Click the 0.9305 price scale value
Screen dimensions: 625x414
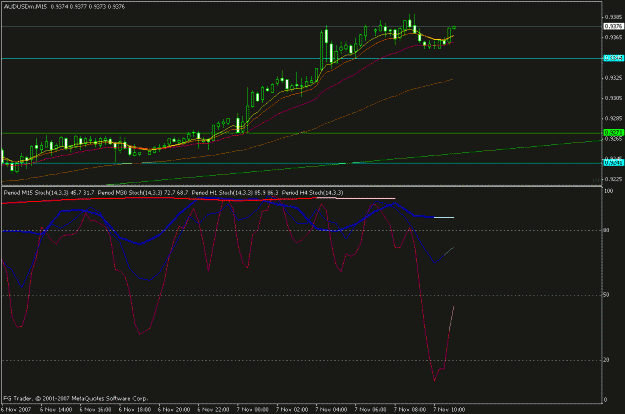tap(613, 98)
